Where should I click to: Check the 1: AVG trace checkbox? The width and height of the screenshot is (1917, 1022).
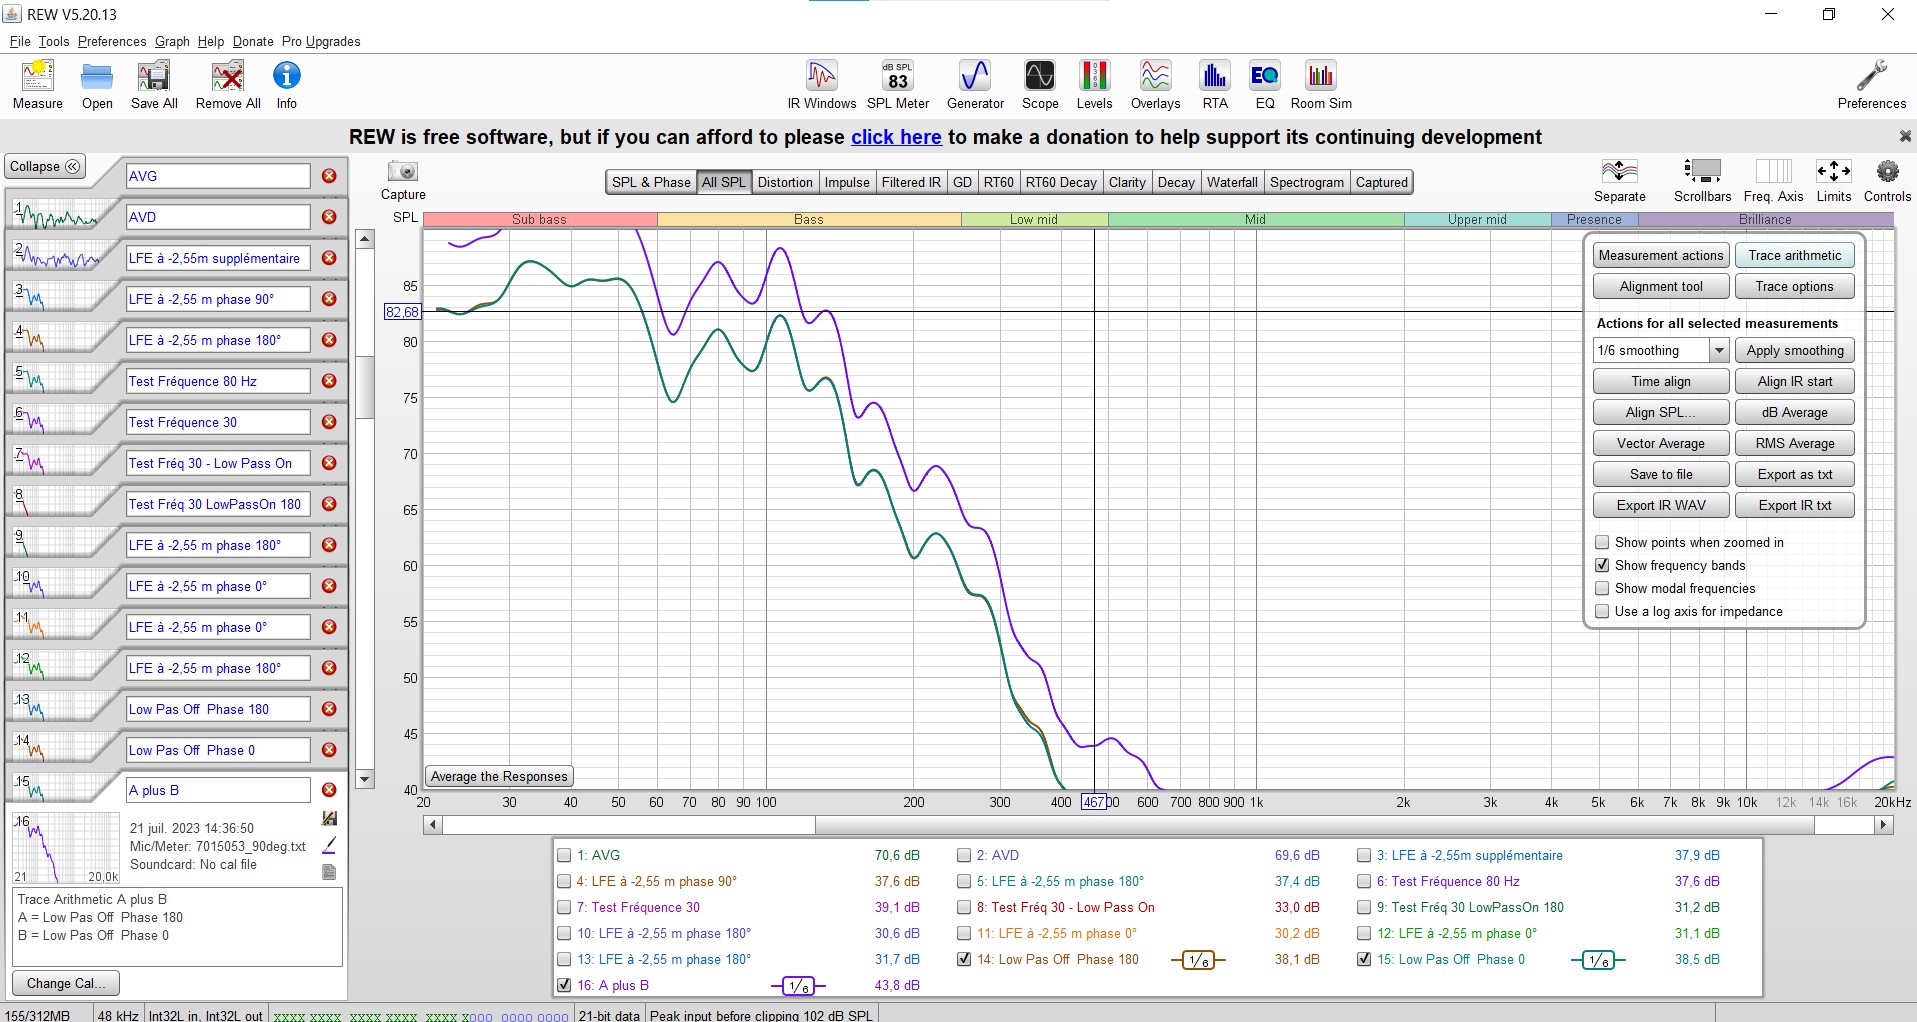point(564,855)
